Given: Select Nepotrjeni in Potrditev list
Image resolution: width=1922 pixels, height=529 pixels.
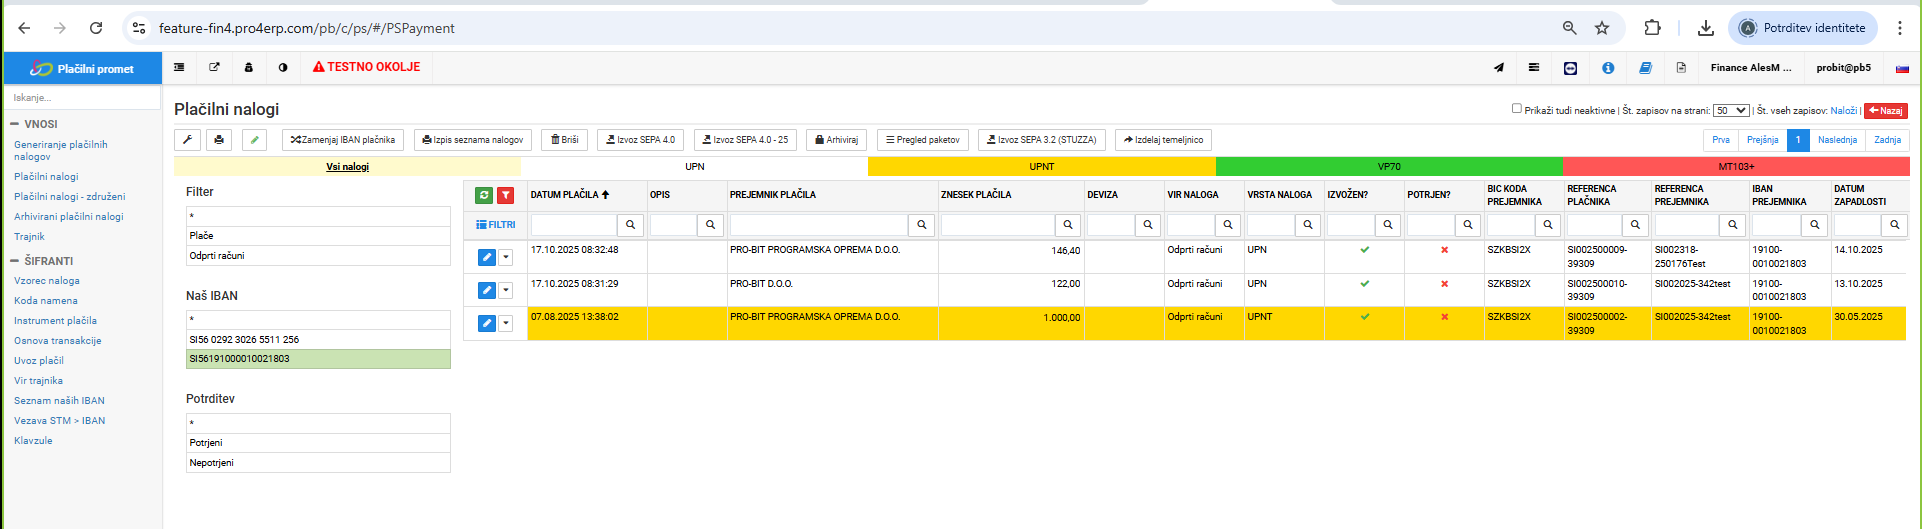Looking at the screenshot, I should click(x=318, y=463).
